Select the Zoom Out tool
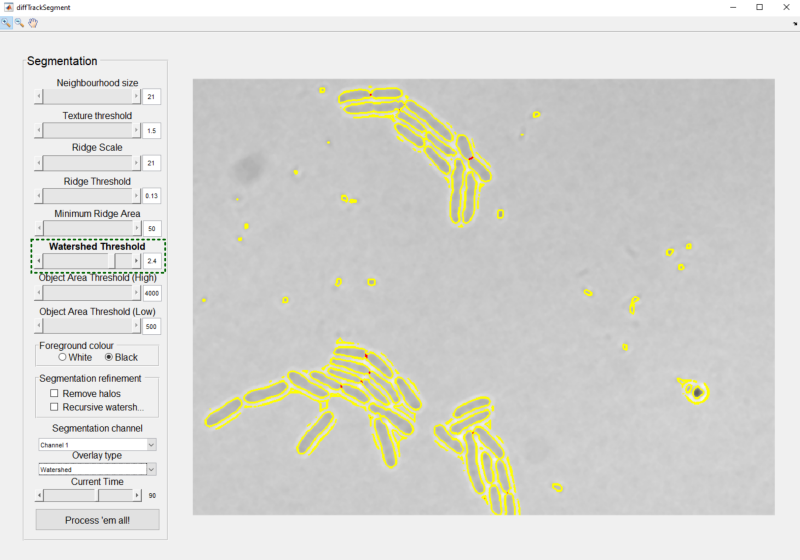 click(19, 23)
